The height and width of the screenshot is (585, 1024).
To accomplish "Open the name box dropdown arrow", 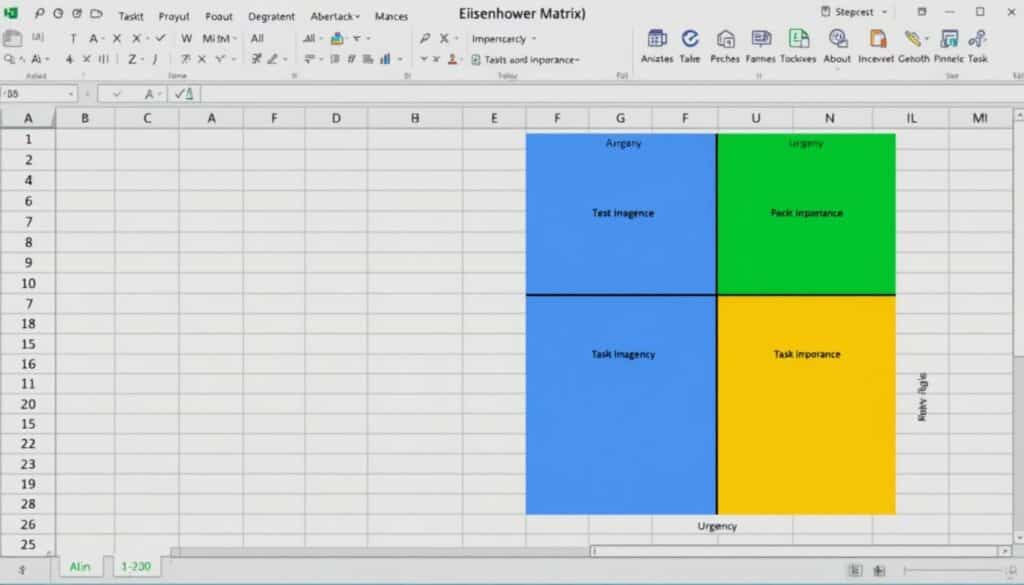I will 71,94.
